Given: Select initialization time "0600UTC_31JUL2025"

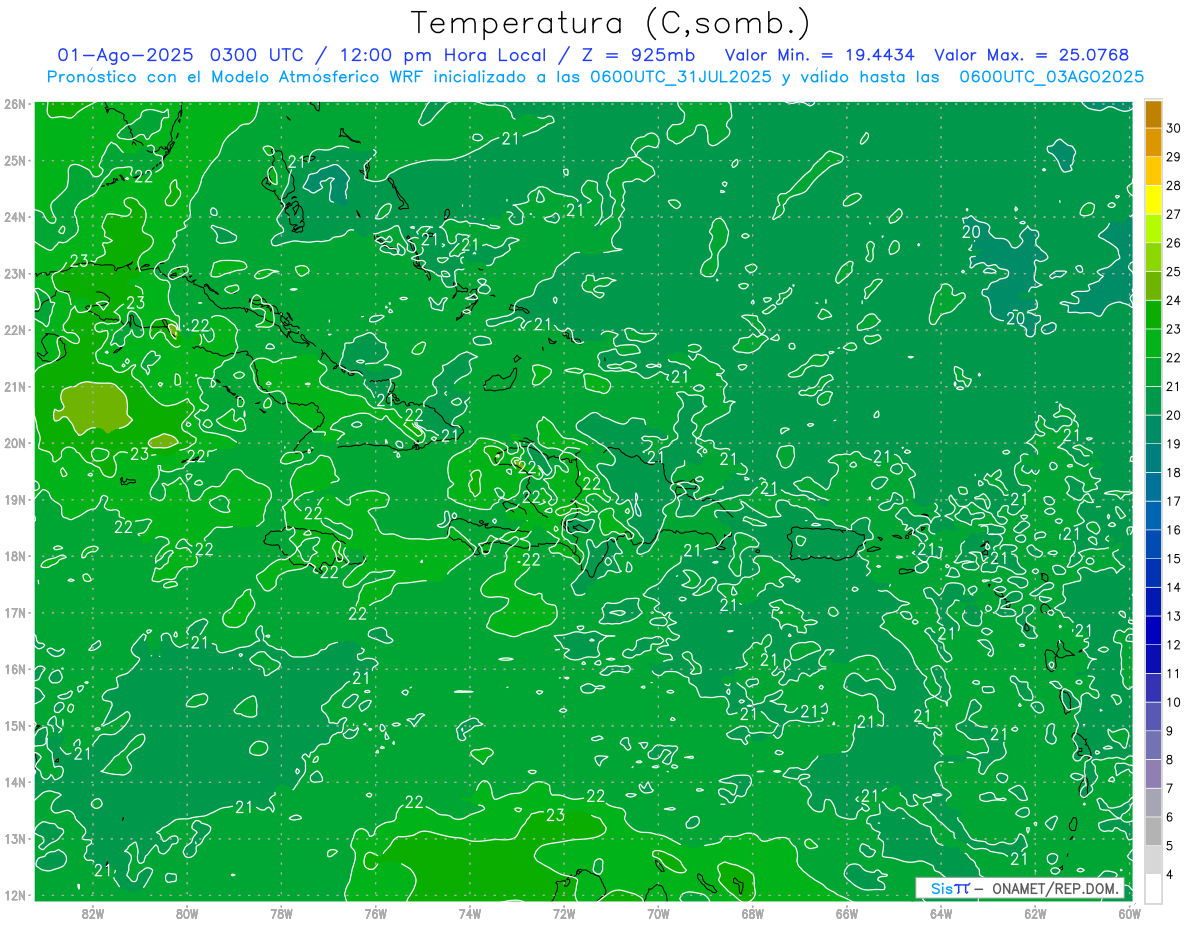Looking at the screenshot, I should click(x=680, y=77).
